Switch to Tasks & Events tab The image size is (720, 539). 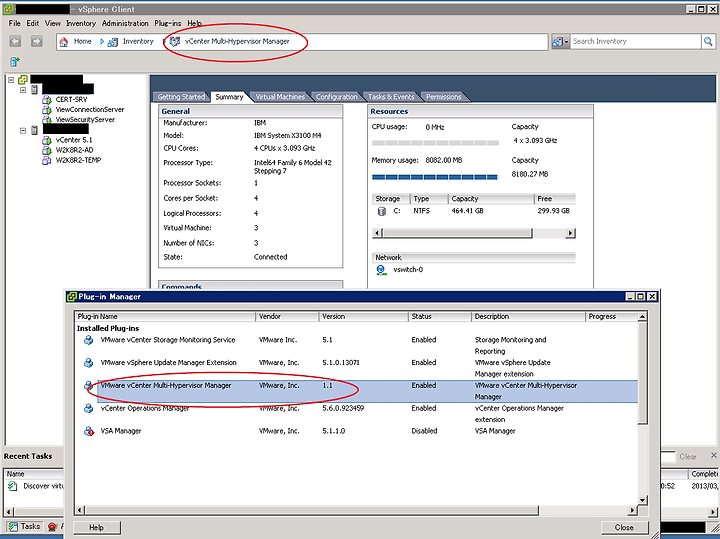(391, 96)
